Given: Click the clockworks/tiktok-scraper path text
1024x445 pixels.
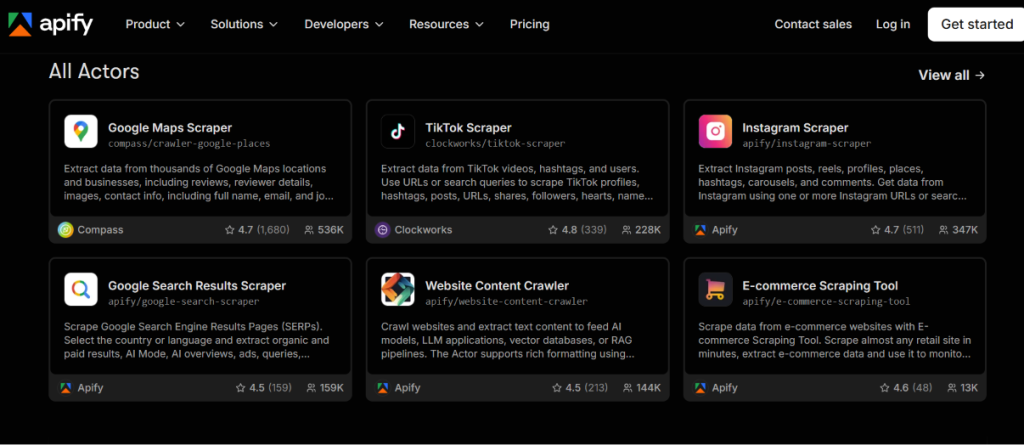Looking at the screenshot, I should coord(495,144).
